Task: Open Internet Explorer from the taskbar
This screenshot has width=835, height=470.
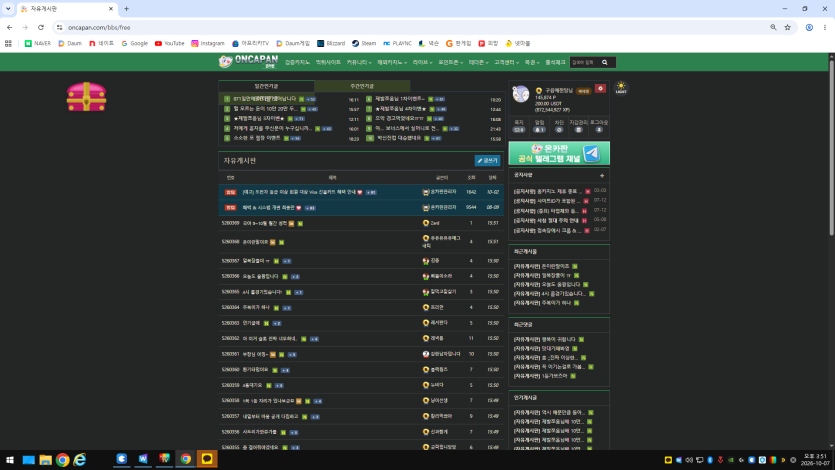Action: pos(80,459)
